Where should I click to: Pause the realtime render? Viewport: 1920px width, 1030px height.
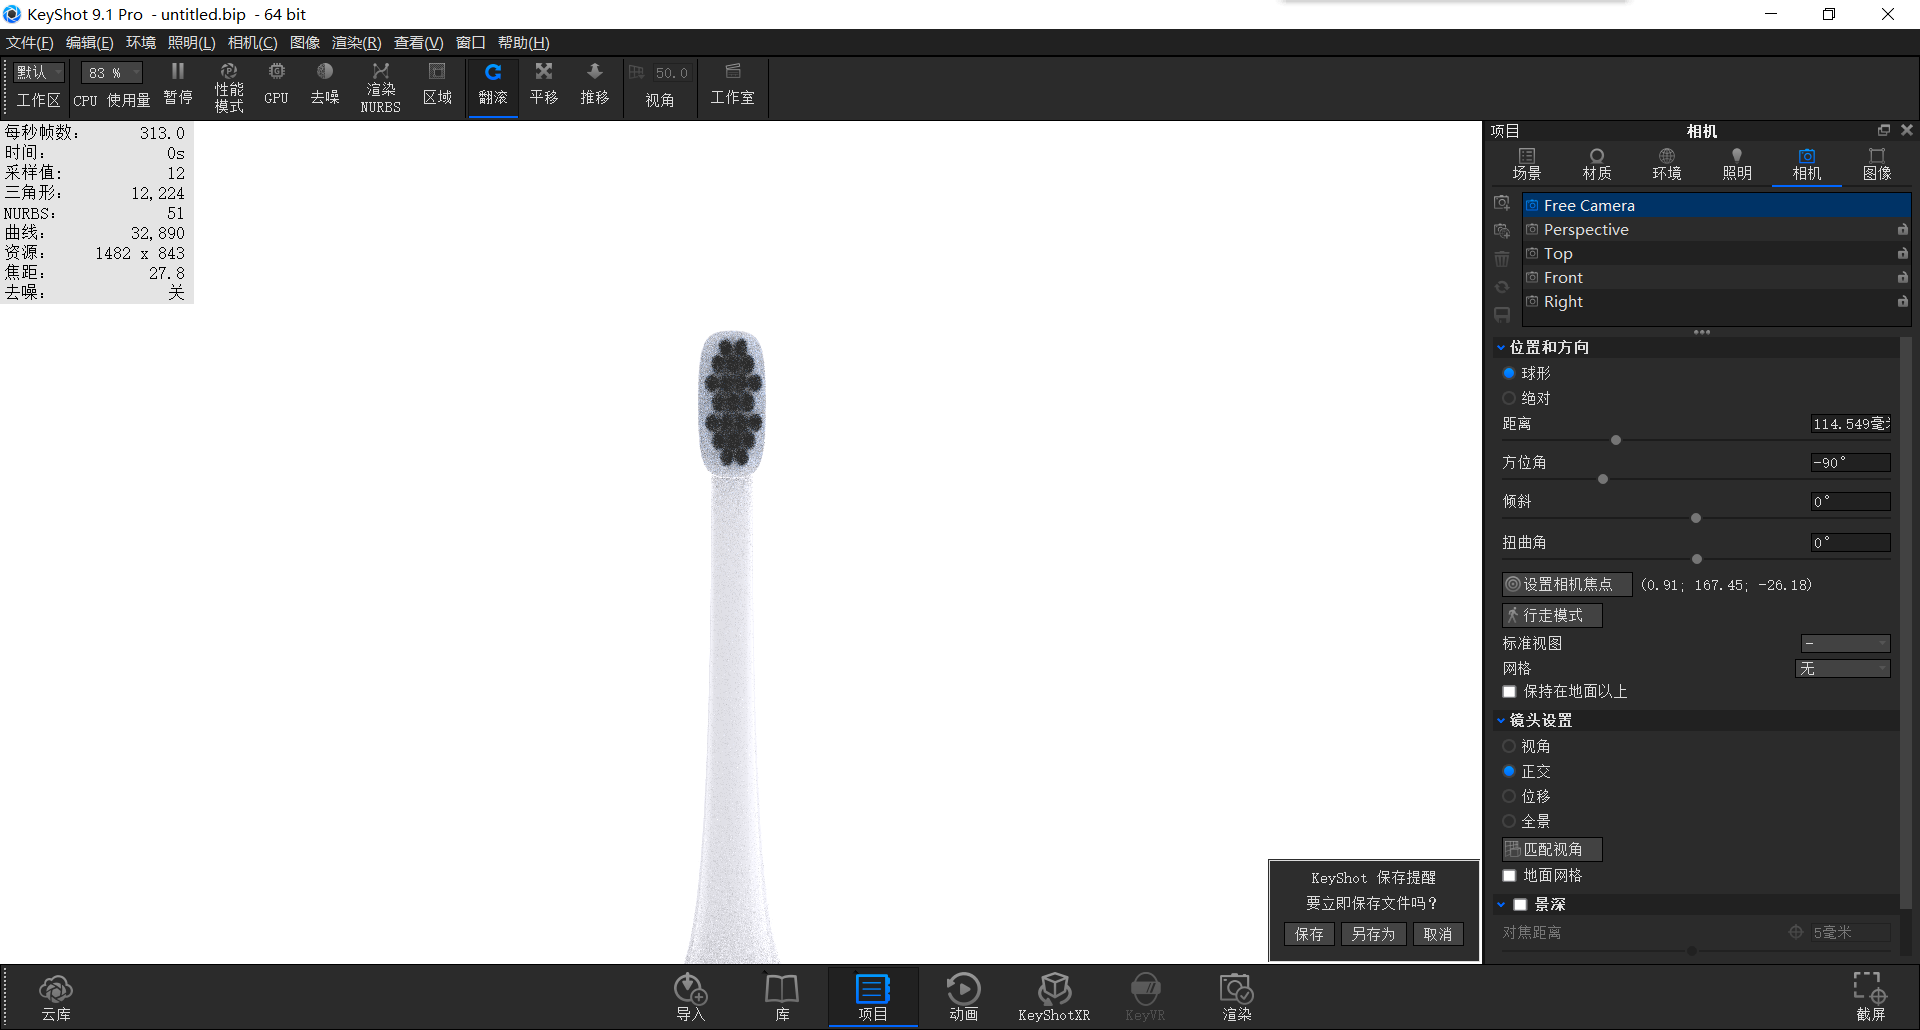pyautogui.click(x=178, y=85)
